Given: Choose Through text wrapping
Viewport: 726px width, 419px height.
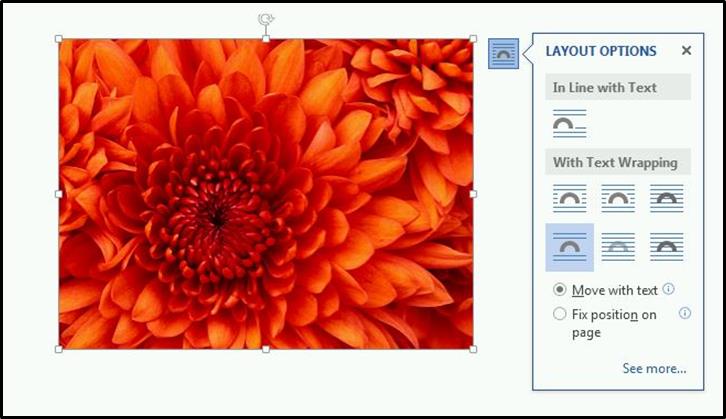Looking at the screenshot, I should [667, 198].
